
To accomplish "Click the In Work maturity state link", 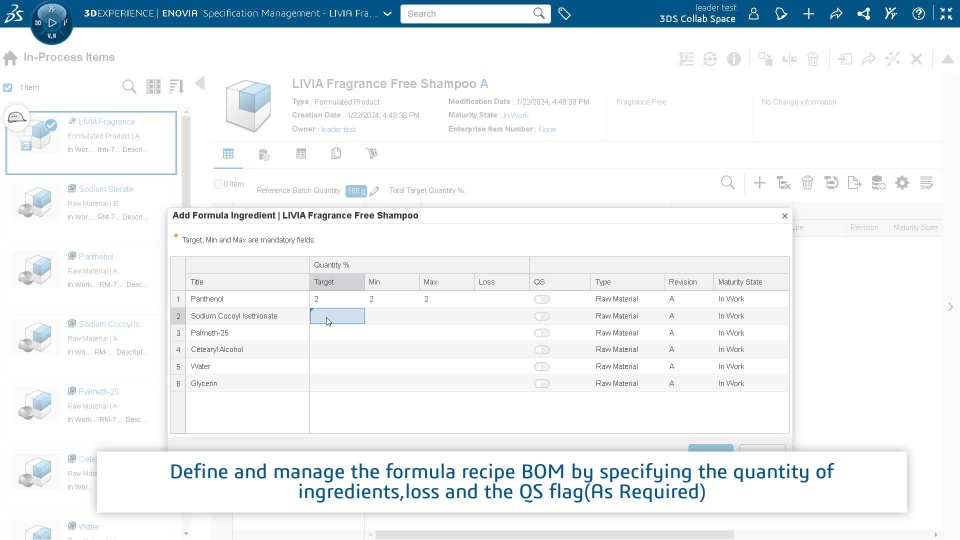I will (x=516, y=115).
